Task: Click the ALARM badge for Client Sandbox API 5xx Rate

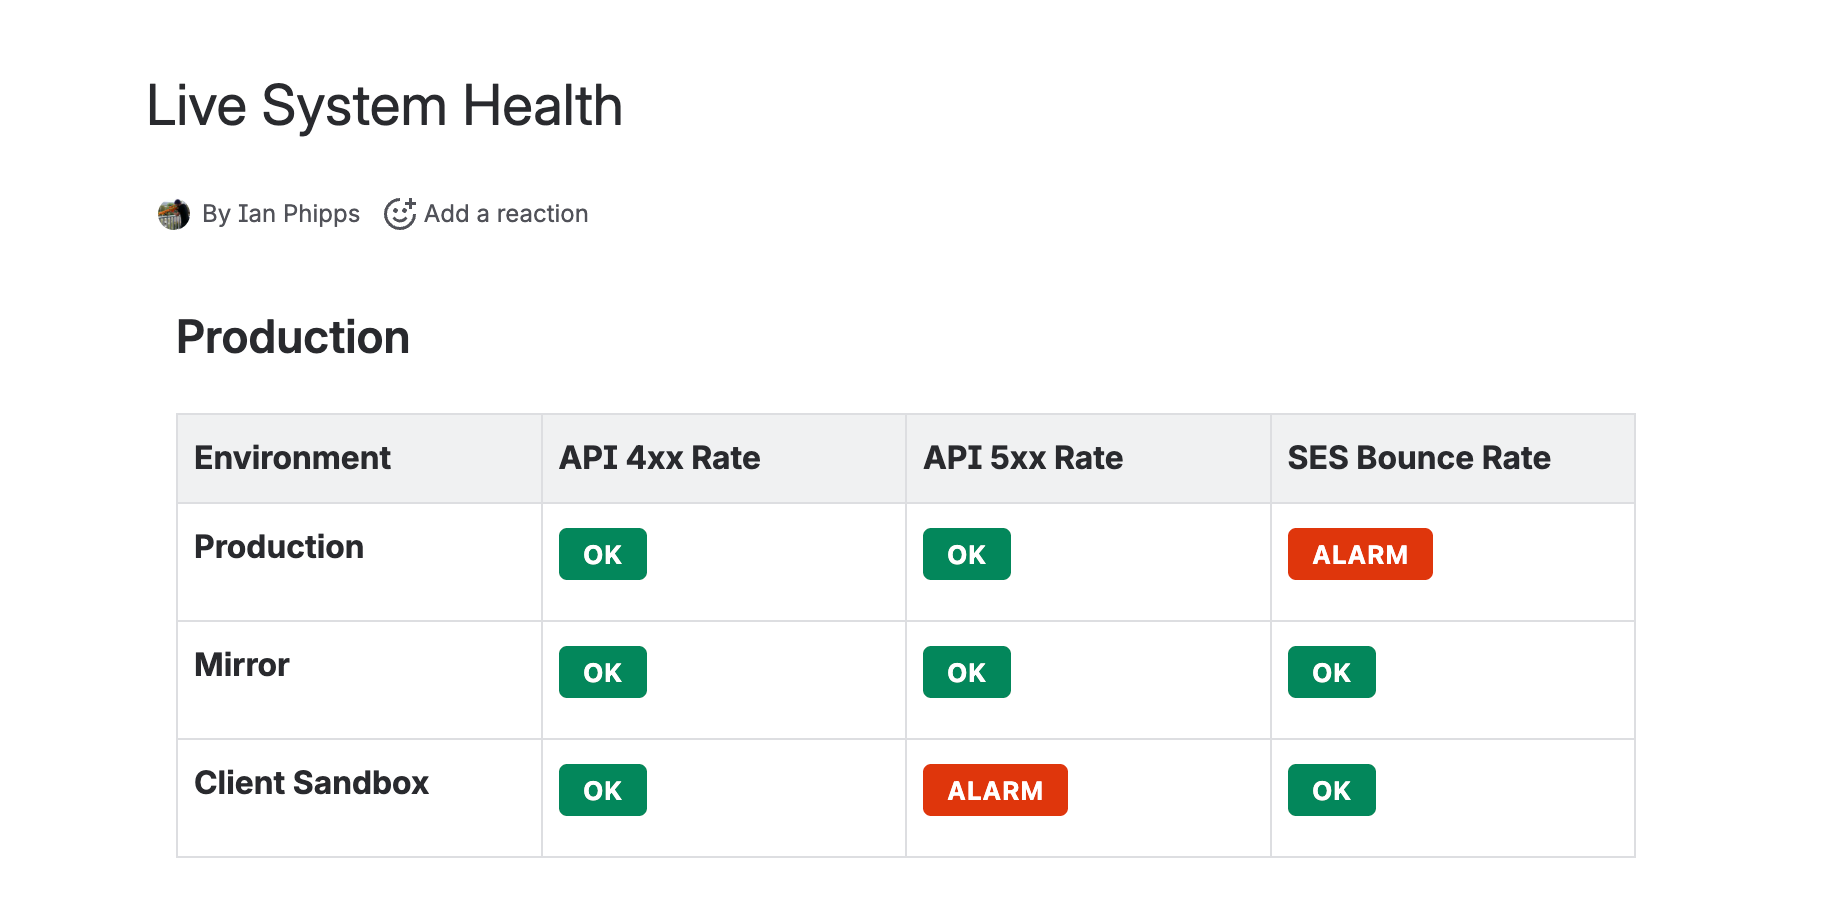Action: click(x=994, y=789)
